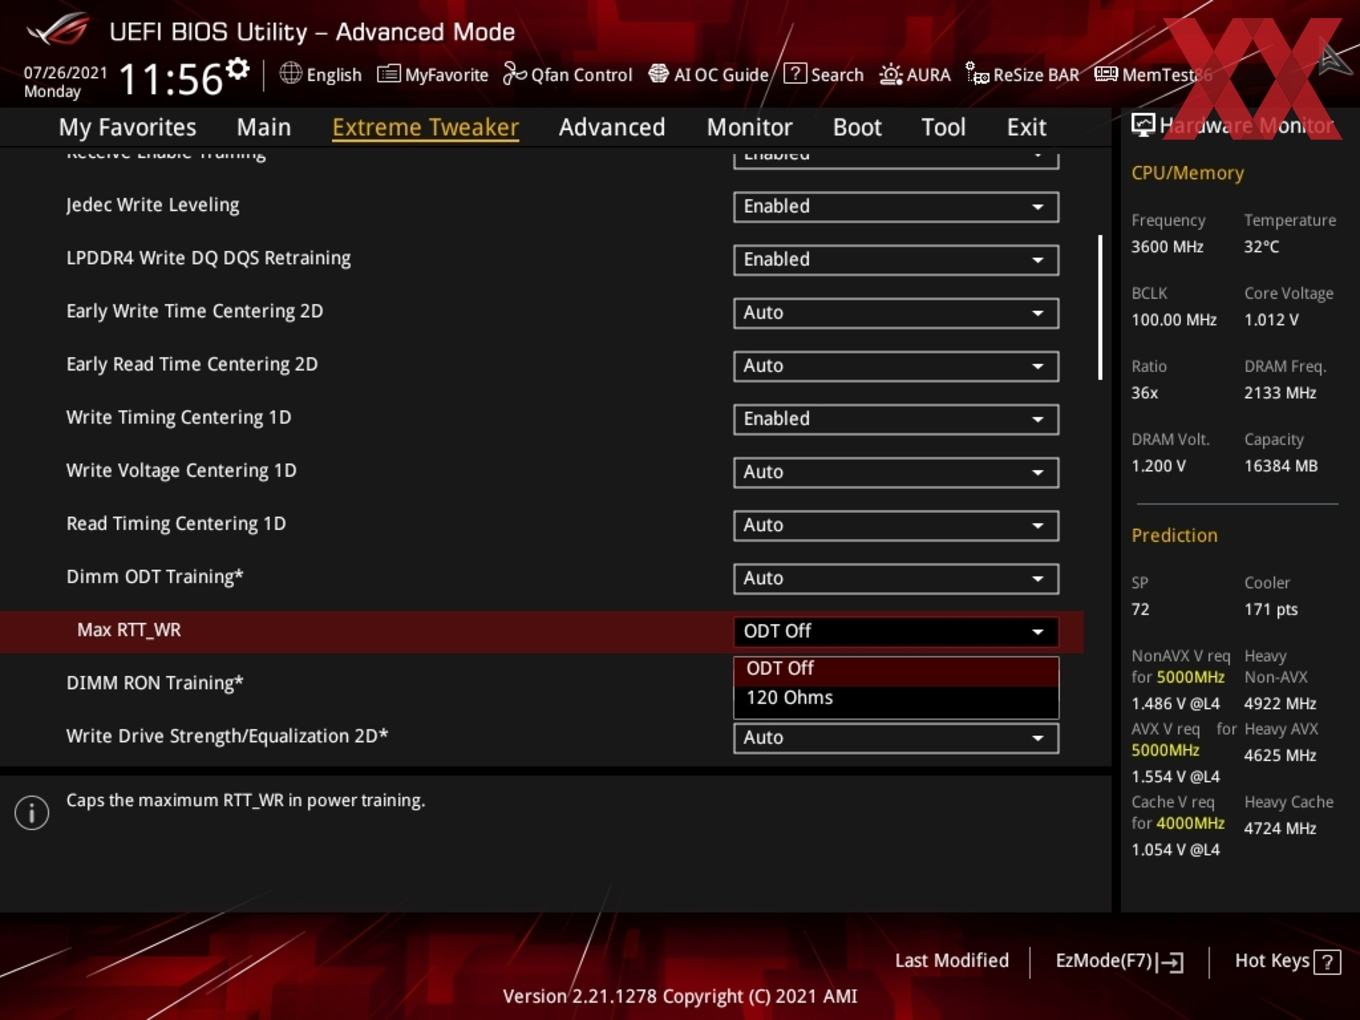Click the info icon beside the help text

tap(32, 813)
